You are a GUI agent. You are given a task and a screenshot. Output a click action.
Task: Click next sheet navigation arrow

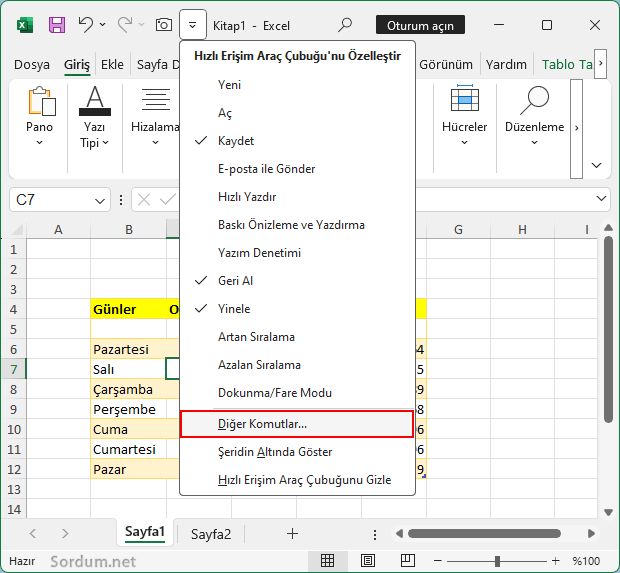pyautogui.click(x=65, y=533)
